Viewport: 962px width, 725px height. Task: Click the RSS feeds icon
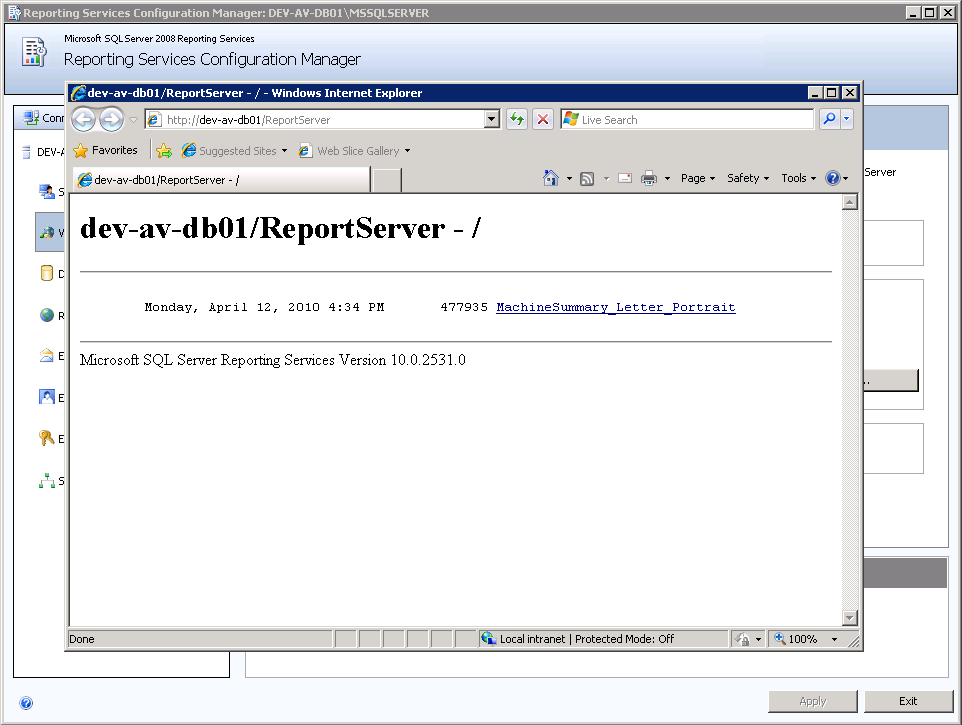(x=587, y=177)
